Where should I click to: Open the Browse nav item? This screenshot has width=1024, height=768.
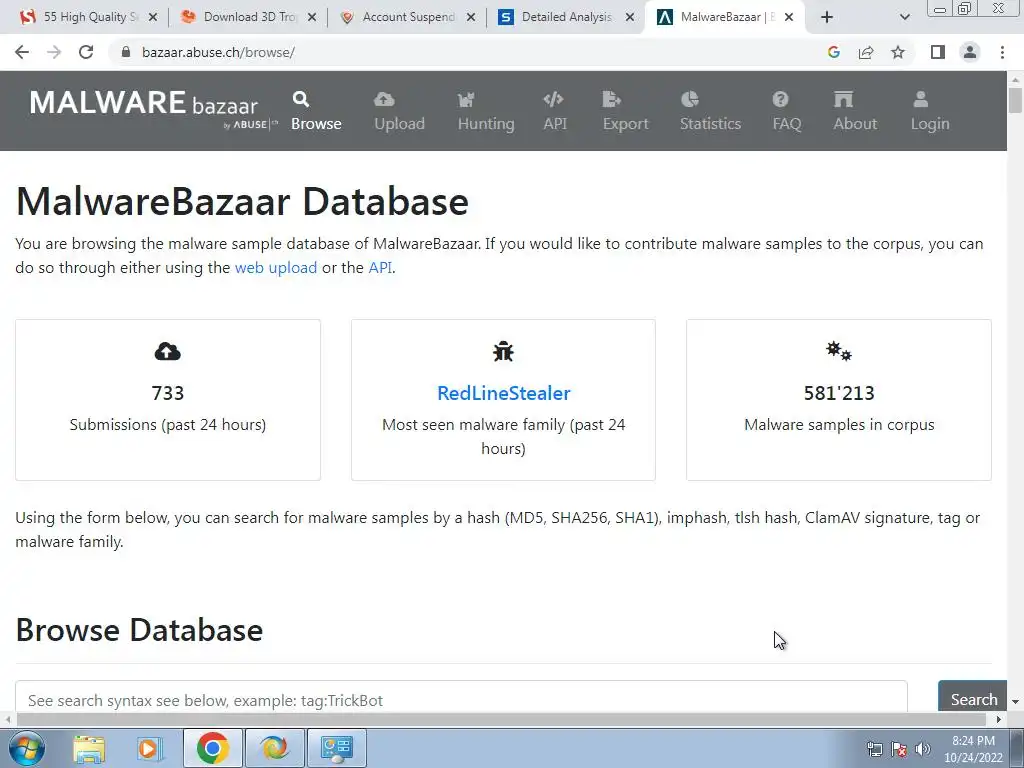coord(316,112)
